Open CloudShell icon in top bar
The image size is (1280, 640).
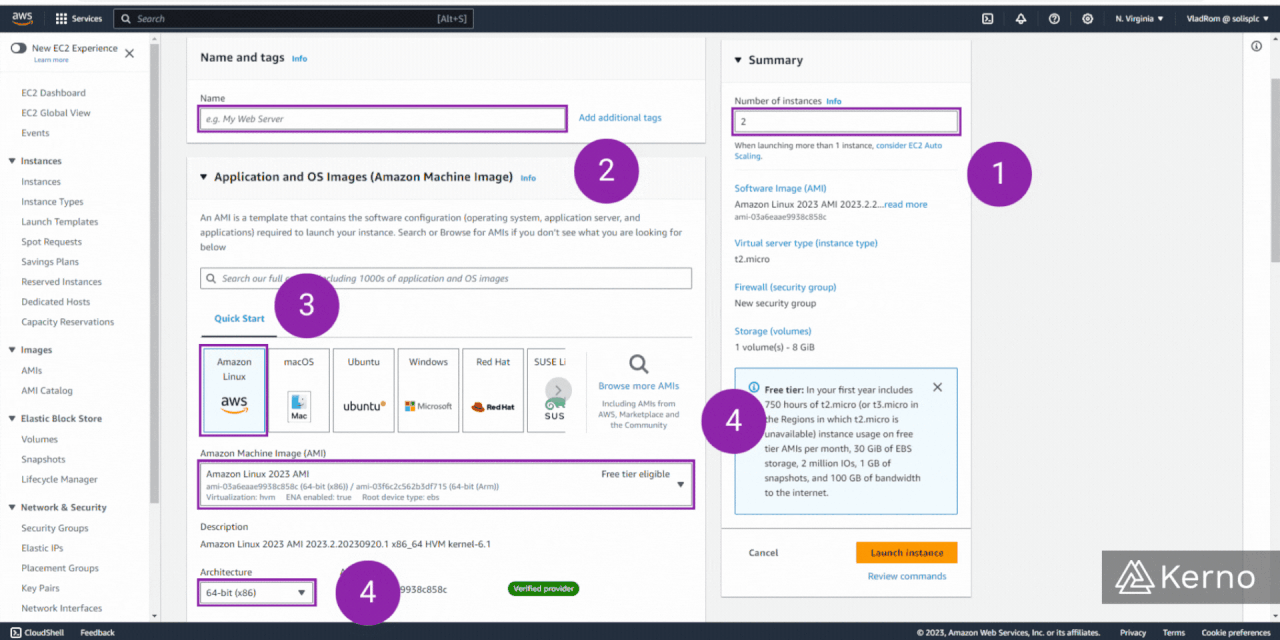tap(987, 18)
